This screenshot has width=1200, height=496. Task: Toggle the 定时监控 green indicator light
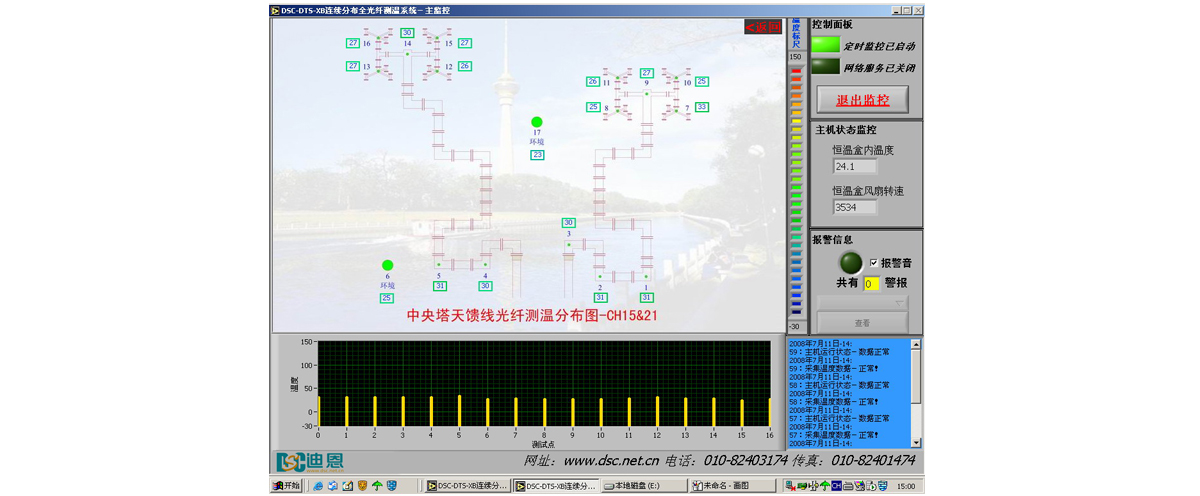tap(825, 45)
